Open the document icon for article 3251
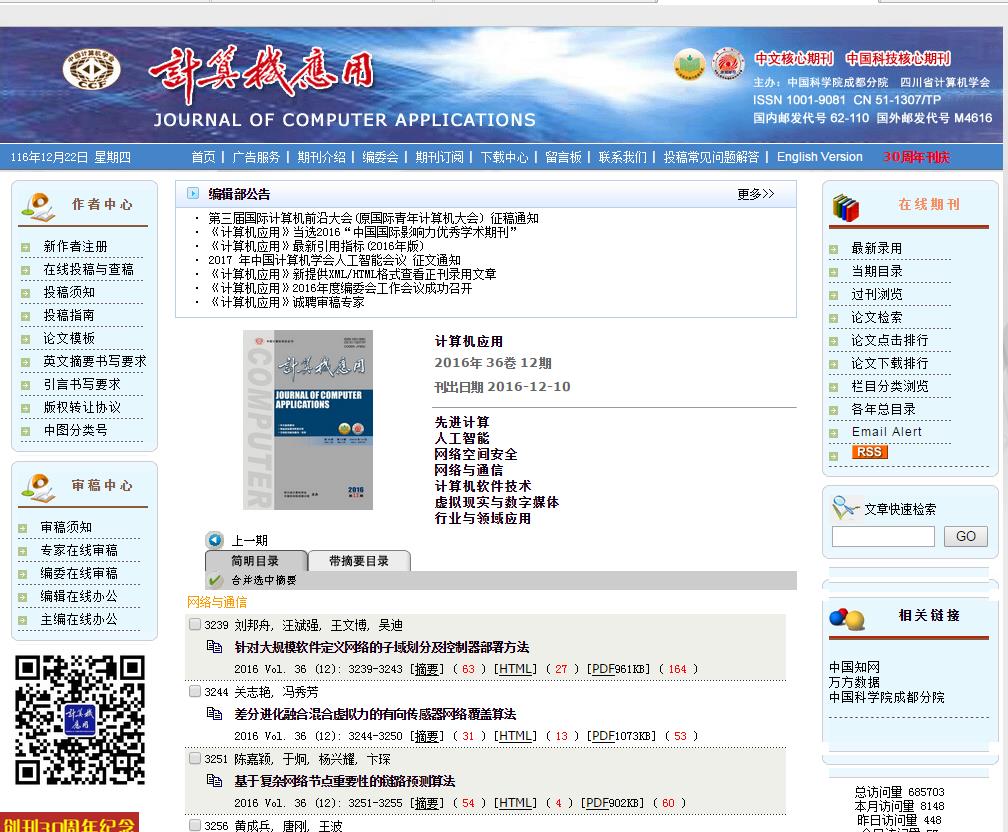Viewport: 1008px width, 832px height. 214,780
